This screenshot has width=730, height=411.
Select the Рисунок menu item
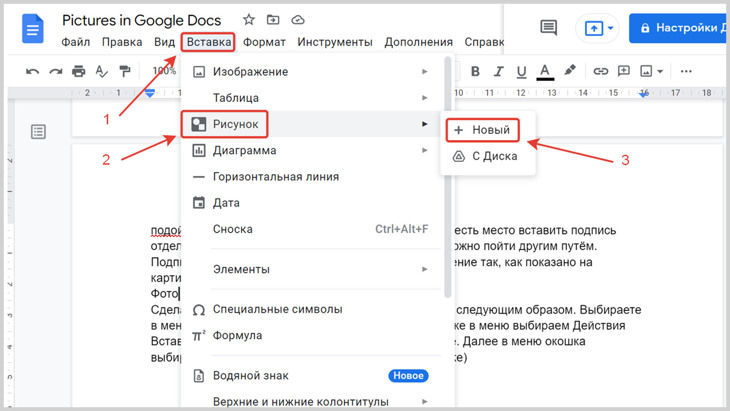311,124
